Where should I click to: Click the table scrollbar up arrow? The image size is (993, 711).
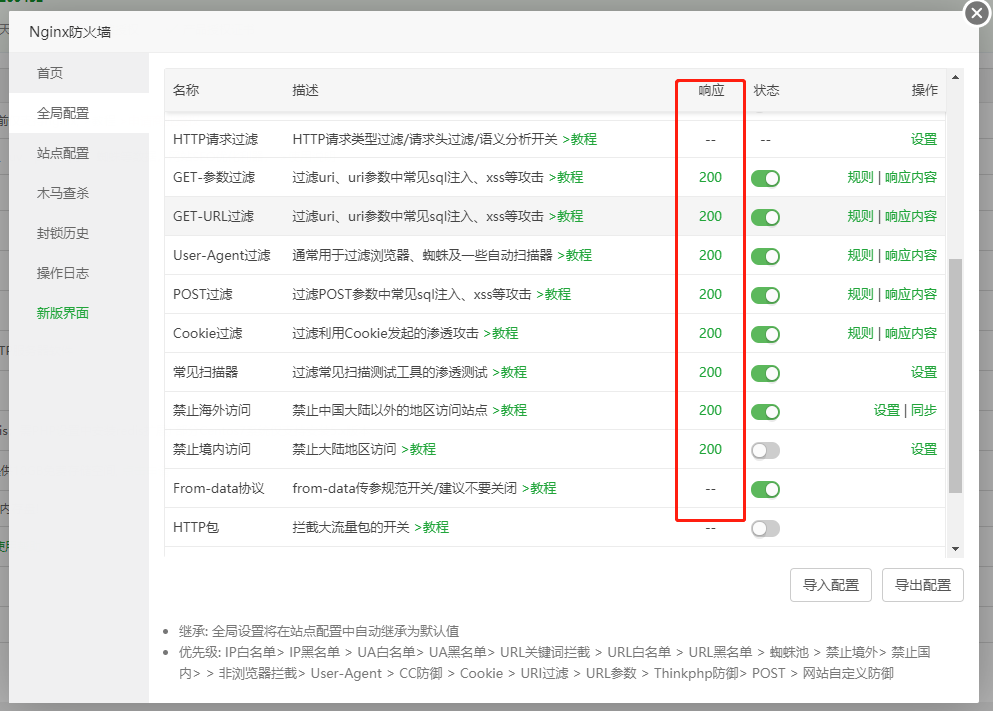pyautogui.click(x=956, y=77)
